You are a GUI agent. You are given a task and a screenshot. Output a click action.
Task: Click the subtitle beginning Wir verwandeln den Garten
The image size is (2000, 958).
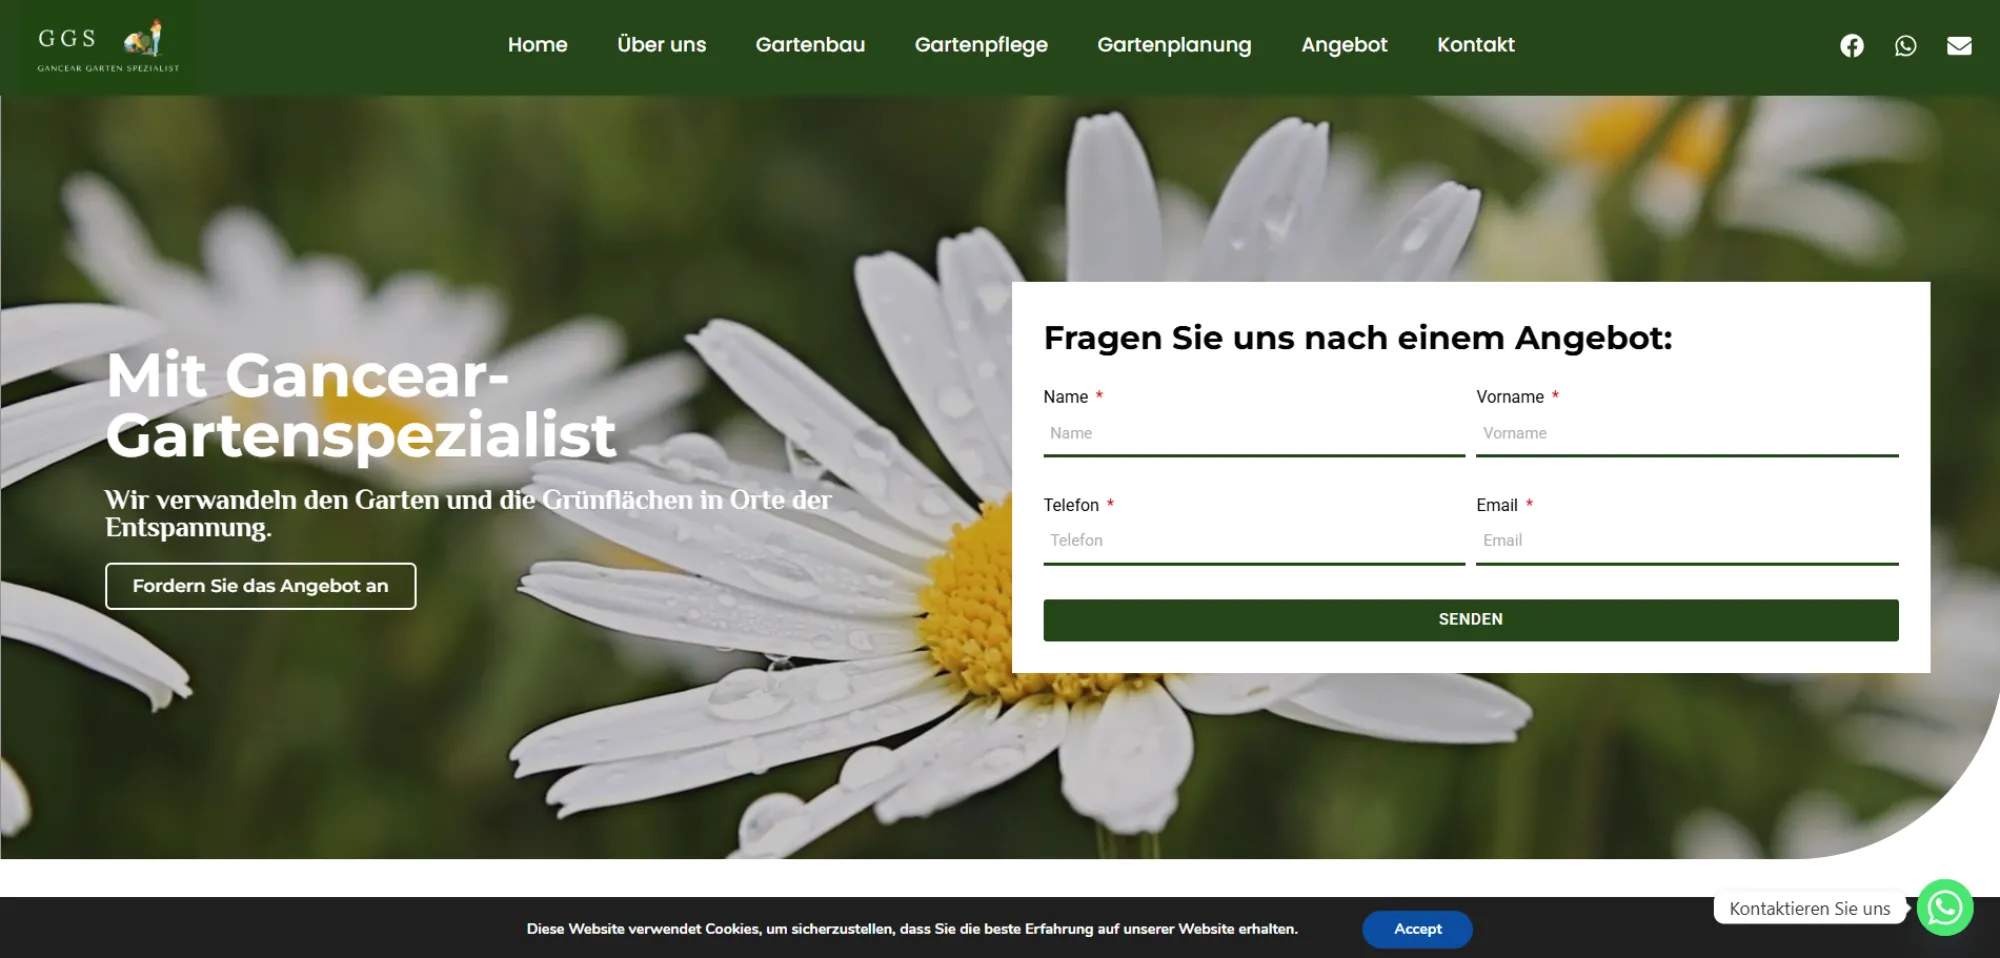pyautogui.click(x=468, y=513)
